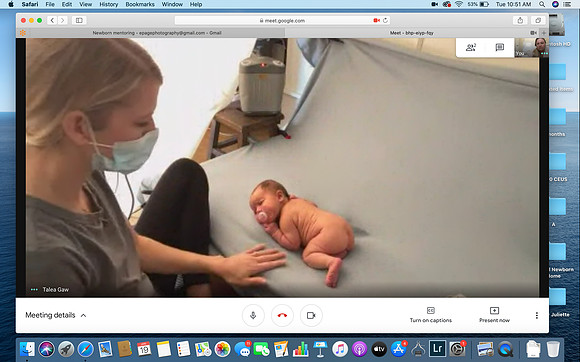Go back with Safari back arrow
Screen dimensions: 580x362
click(x=52, y=20)
